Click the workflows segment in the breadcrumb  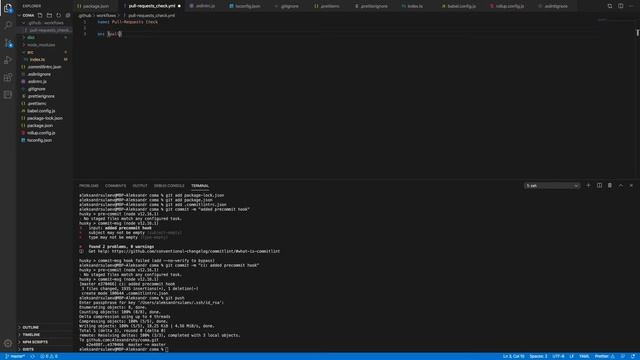(x=106, y=16)
